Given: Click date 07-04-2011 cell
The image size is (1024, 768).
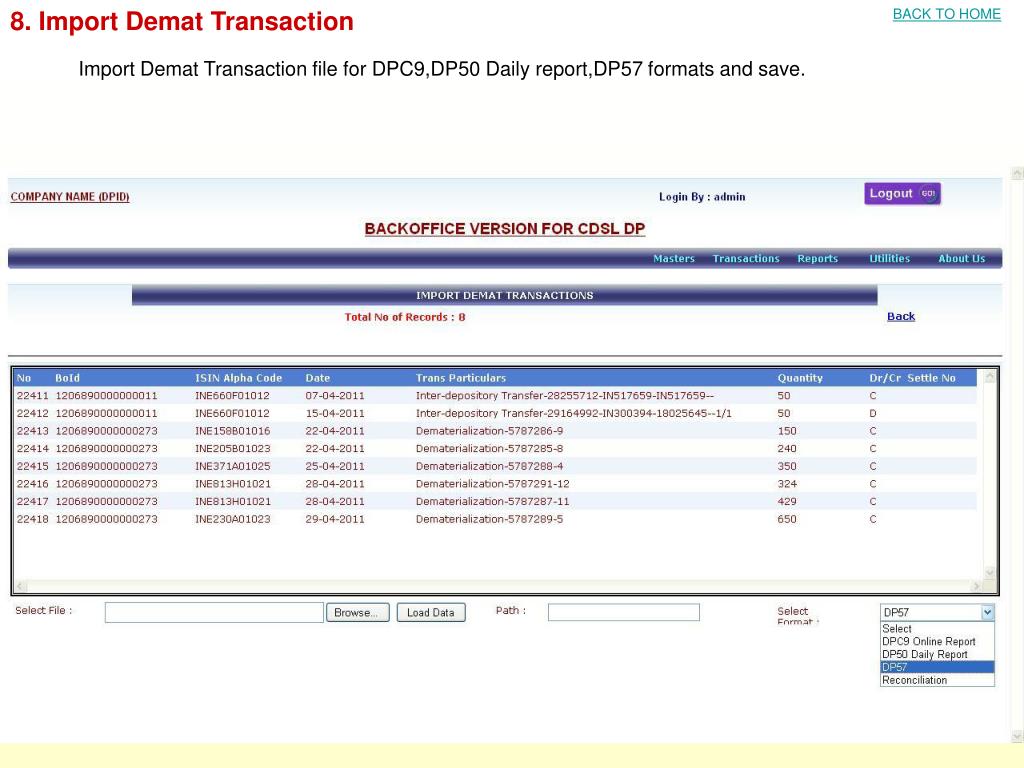Looking at the screenshot, I should click(335, 396).
